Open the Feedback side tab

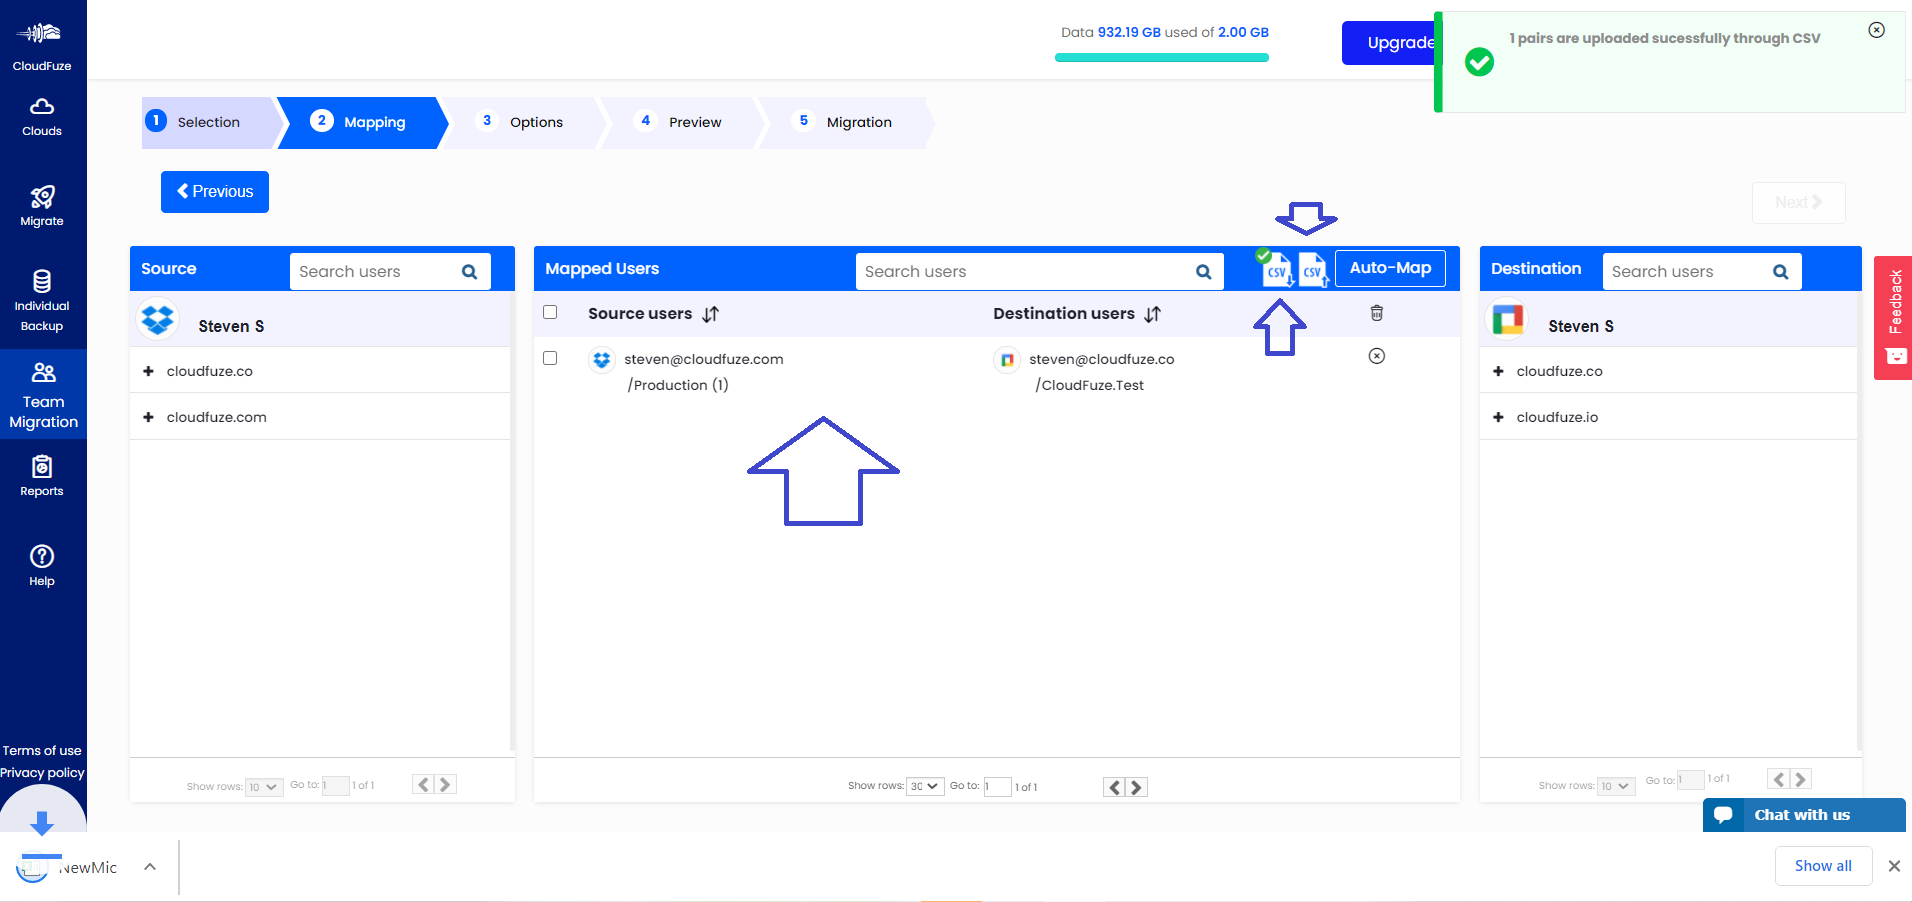point(1894,318)
